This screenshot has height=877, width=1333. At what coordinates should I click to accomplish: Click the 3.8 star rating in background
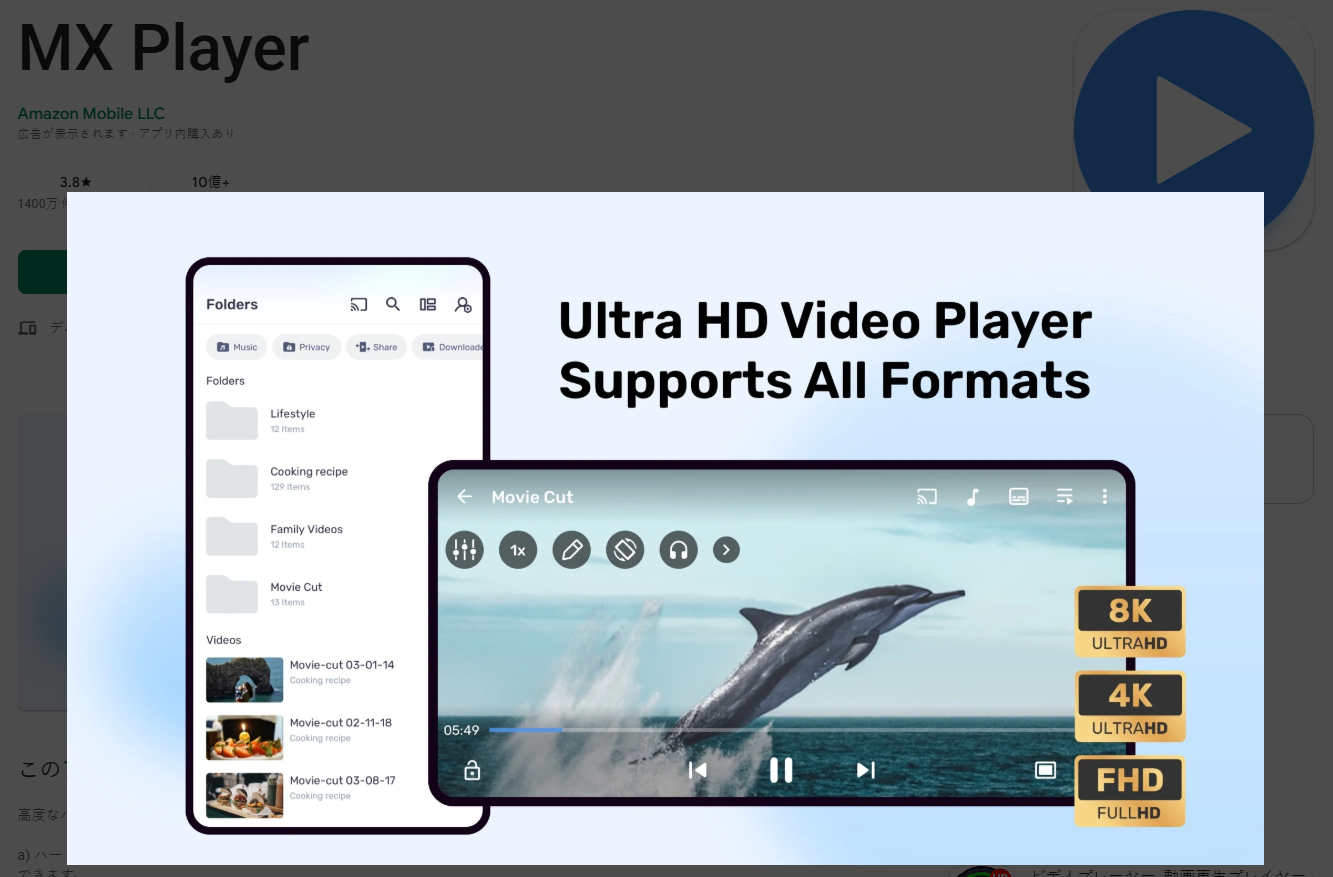click(x=76, y=182)
